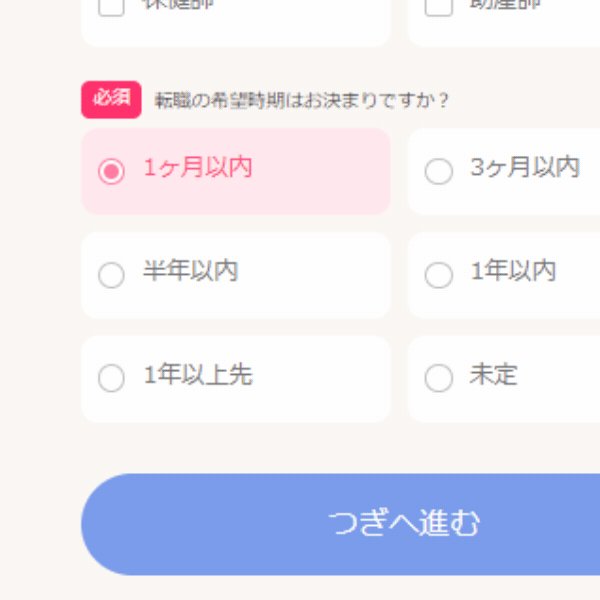Image resolution: width=600 pixels, height=600 pixels.
Task: Click the 未定 option label
Action: tap(494, 376)
